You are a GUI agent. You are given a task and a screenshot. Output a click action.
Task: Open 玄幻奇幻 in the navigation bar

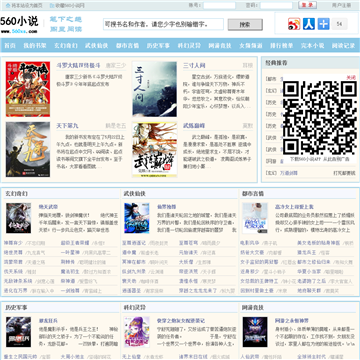tap(66, 46)
